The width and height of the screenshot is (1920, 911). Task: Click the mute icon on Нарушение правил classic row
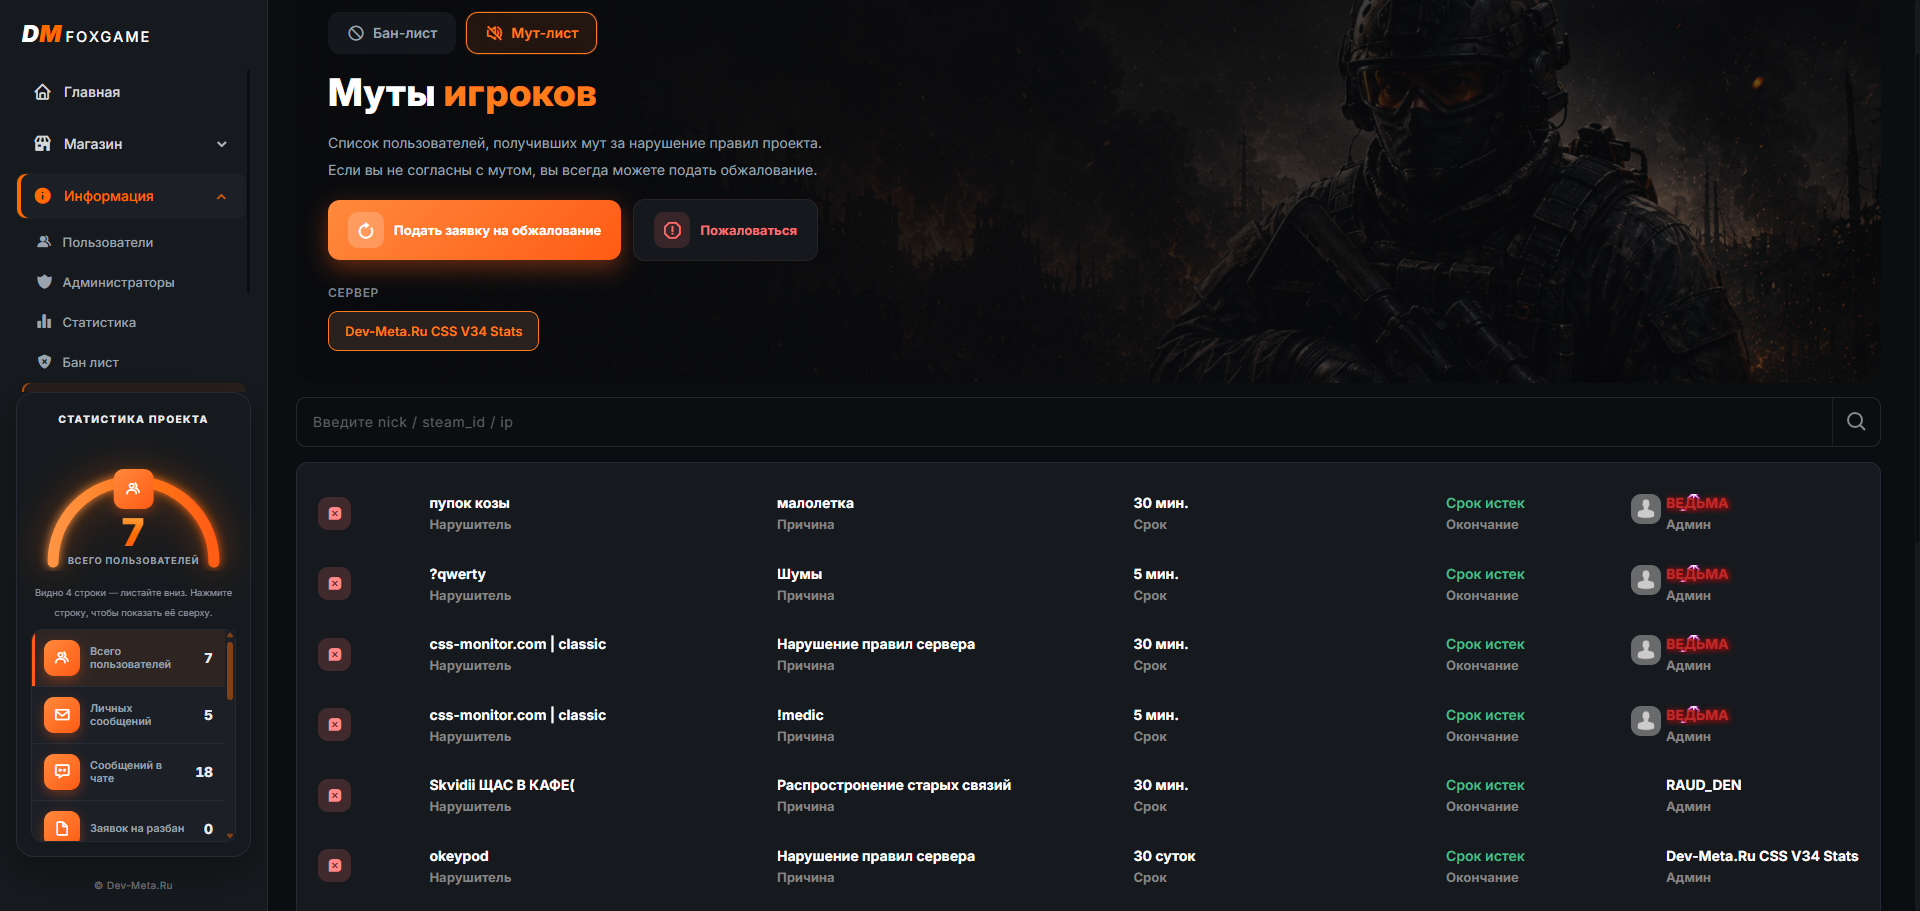tap(335, 655)
